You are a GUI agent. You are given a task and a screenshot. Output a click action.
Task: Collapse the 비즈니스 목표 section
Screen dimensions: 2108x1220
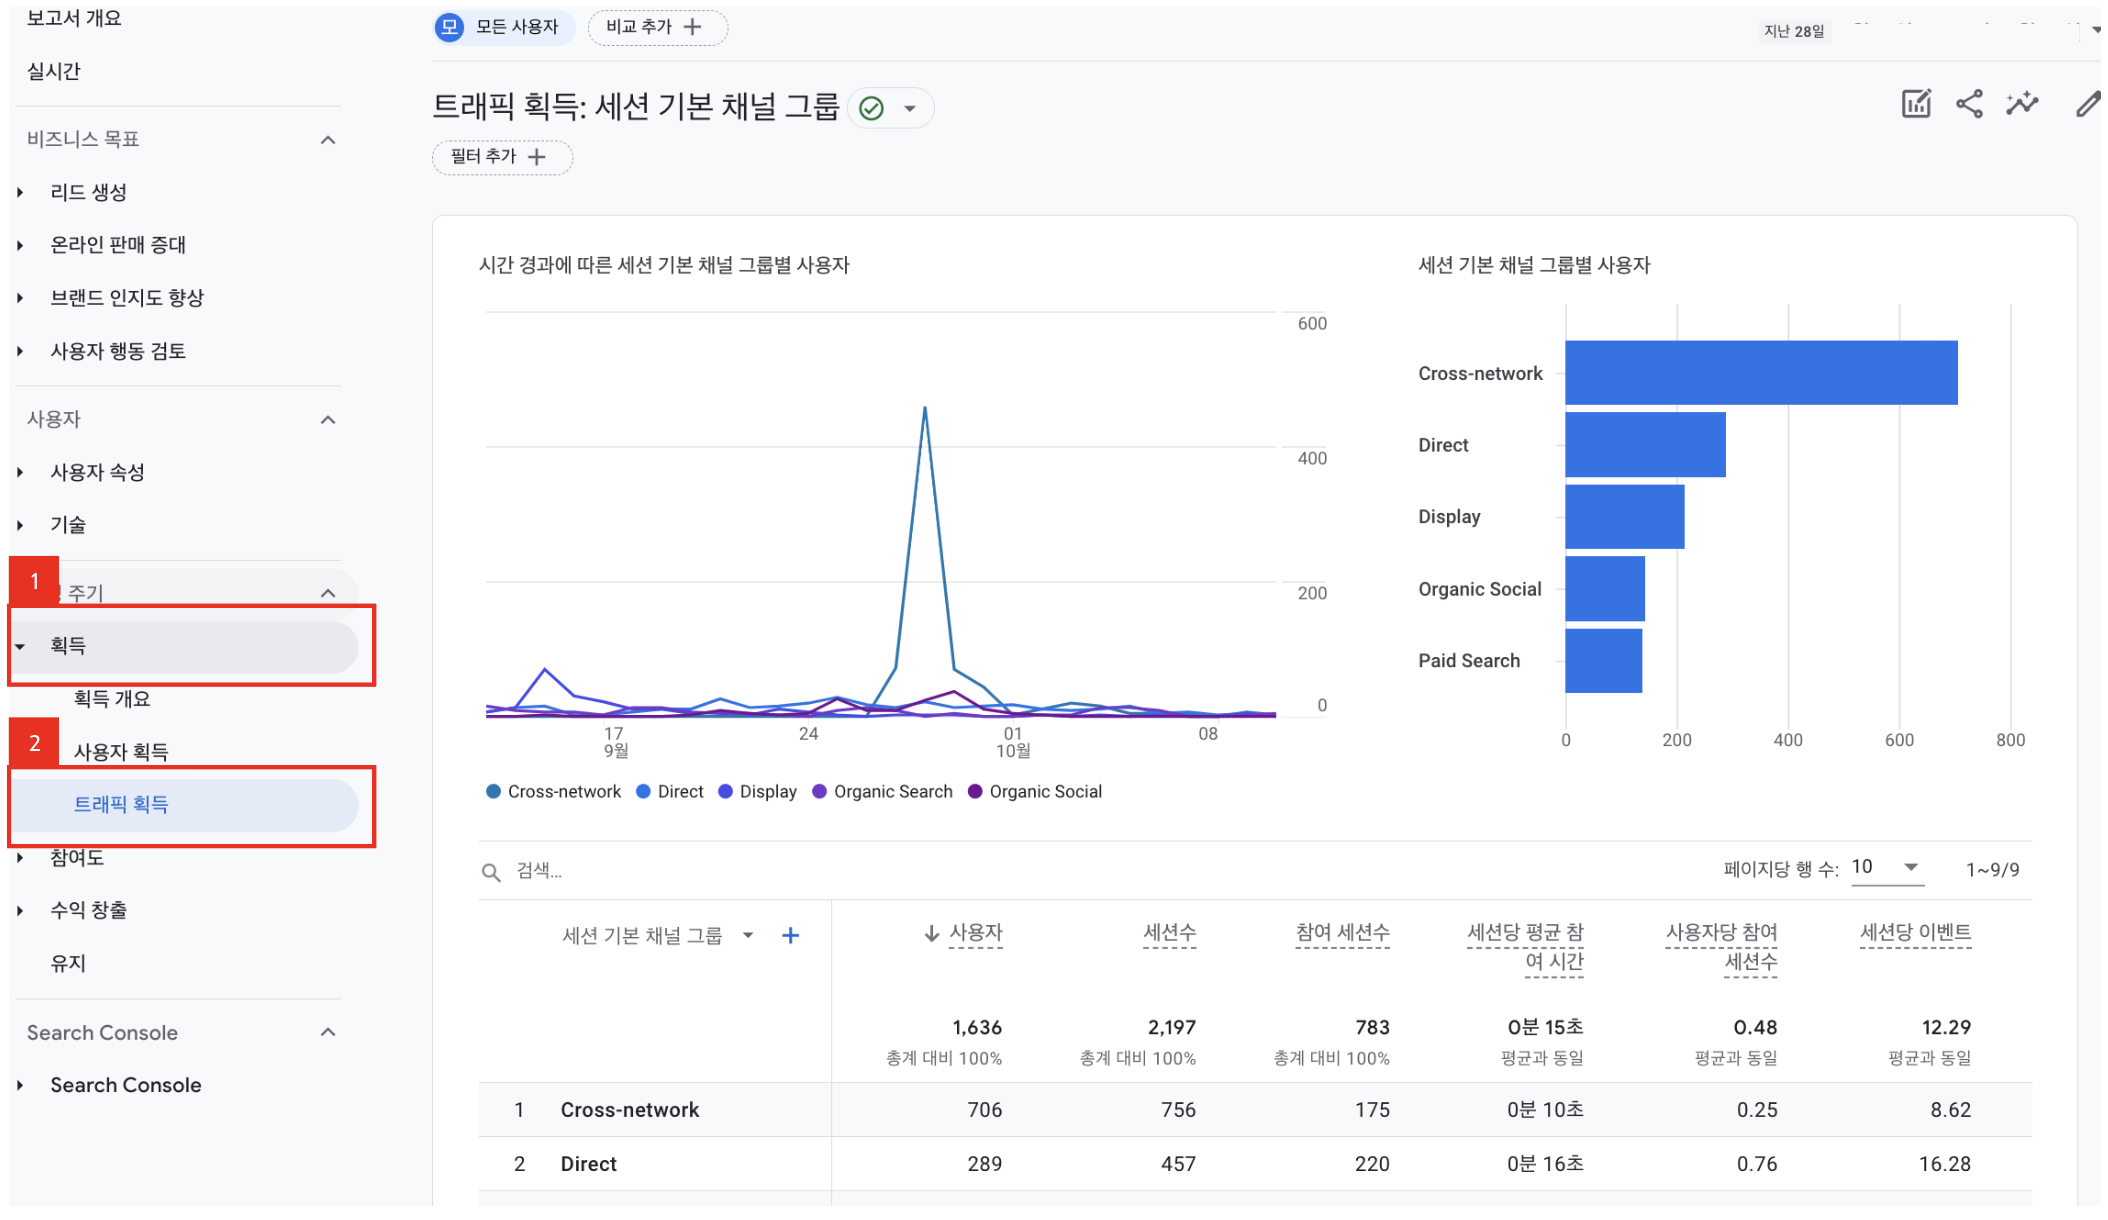(328, 139)
